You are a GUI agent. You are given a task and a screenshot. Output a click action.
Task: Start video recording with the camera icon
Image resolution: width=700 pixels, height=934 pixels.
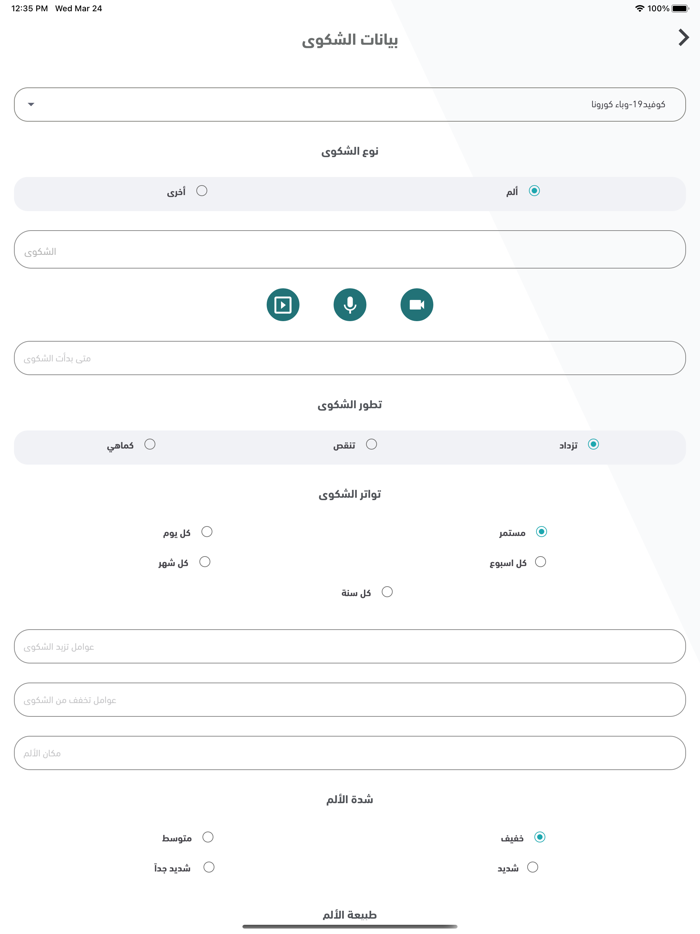point(417,304)
